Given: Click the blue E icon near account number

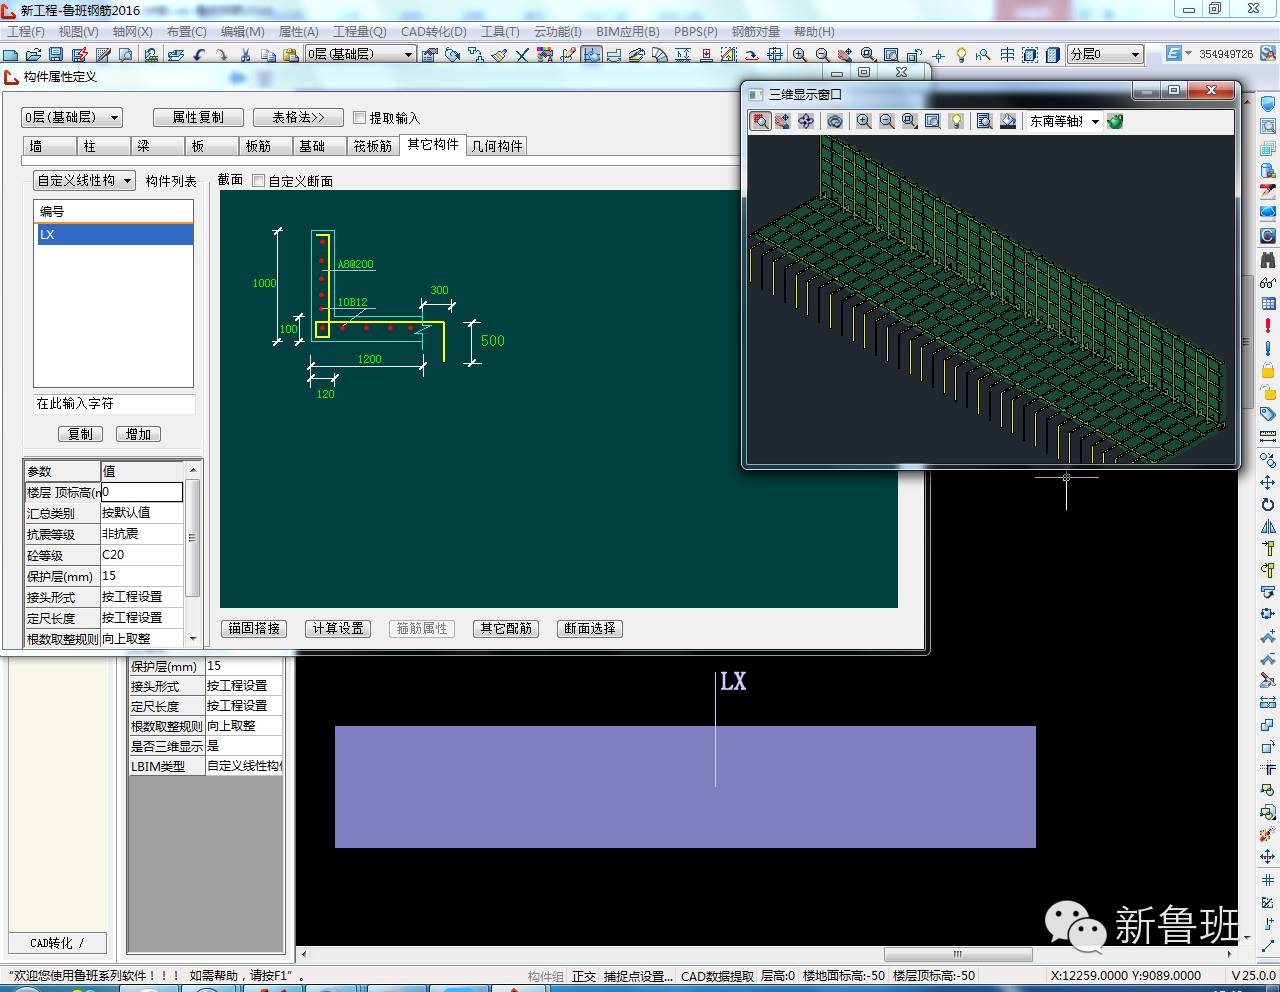Looking at the screenshot, I should [x=1174, y=53].
